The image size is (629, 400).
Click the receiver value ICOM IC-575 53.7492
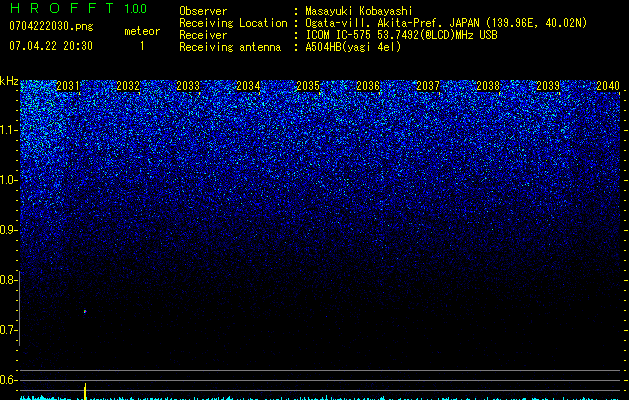pos(401,35)
